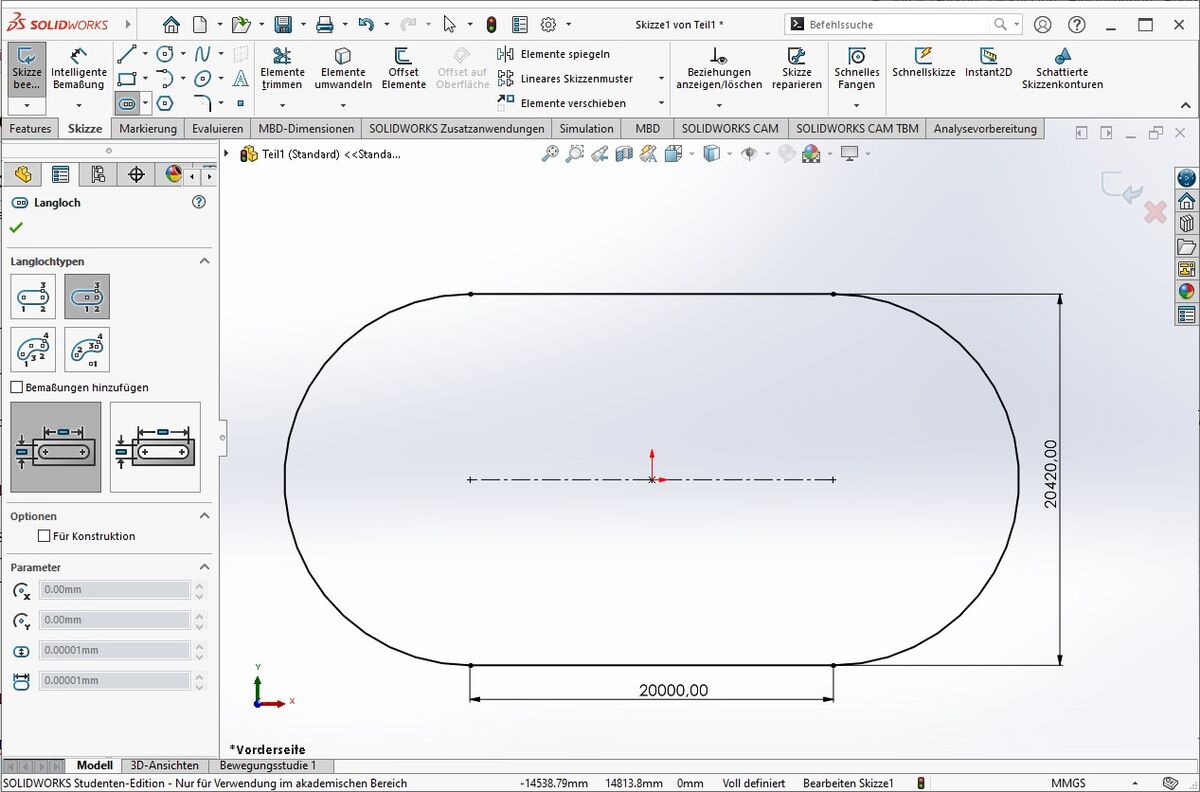Screen dimensions: 1200x792
Task: Open the appearance color ball tab
Action: (174, 175)
